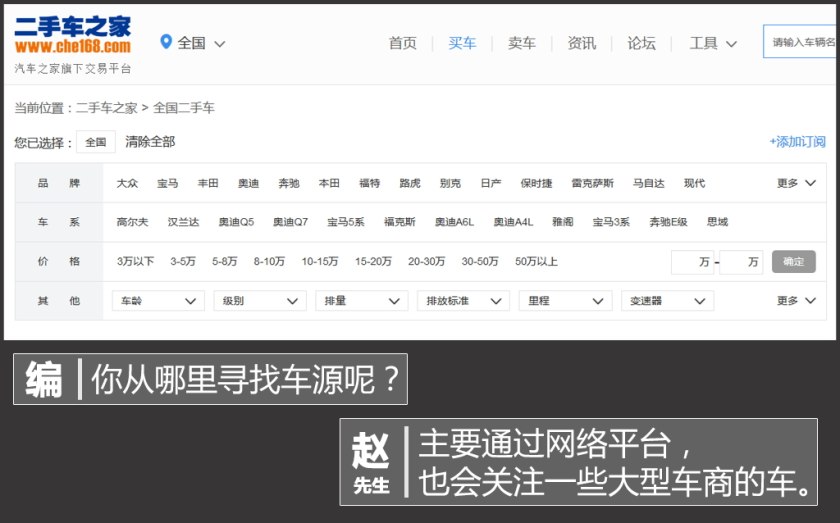Expand 更多 in the brand row
840x523 pixels.
coord(796,183)
